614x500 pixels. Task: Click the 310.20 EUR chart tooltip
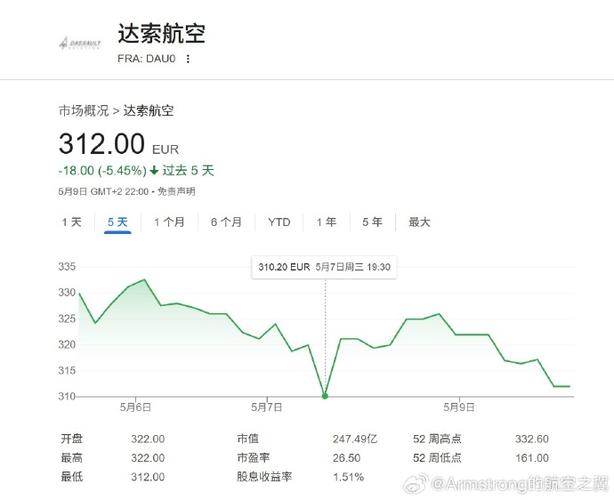pyautogui.click(x=324, y=267)
